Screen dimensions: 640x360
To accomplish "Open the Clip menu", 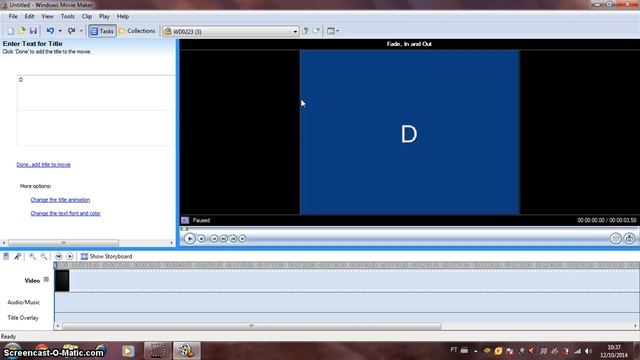I will pyautogui.click(x=87, y=17).
